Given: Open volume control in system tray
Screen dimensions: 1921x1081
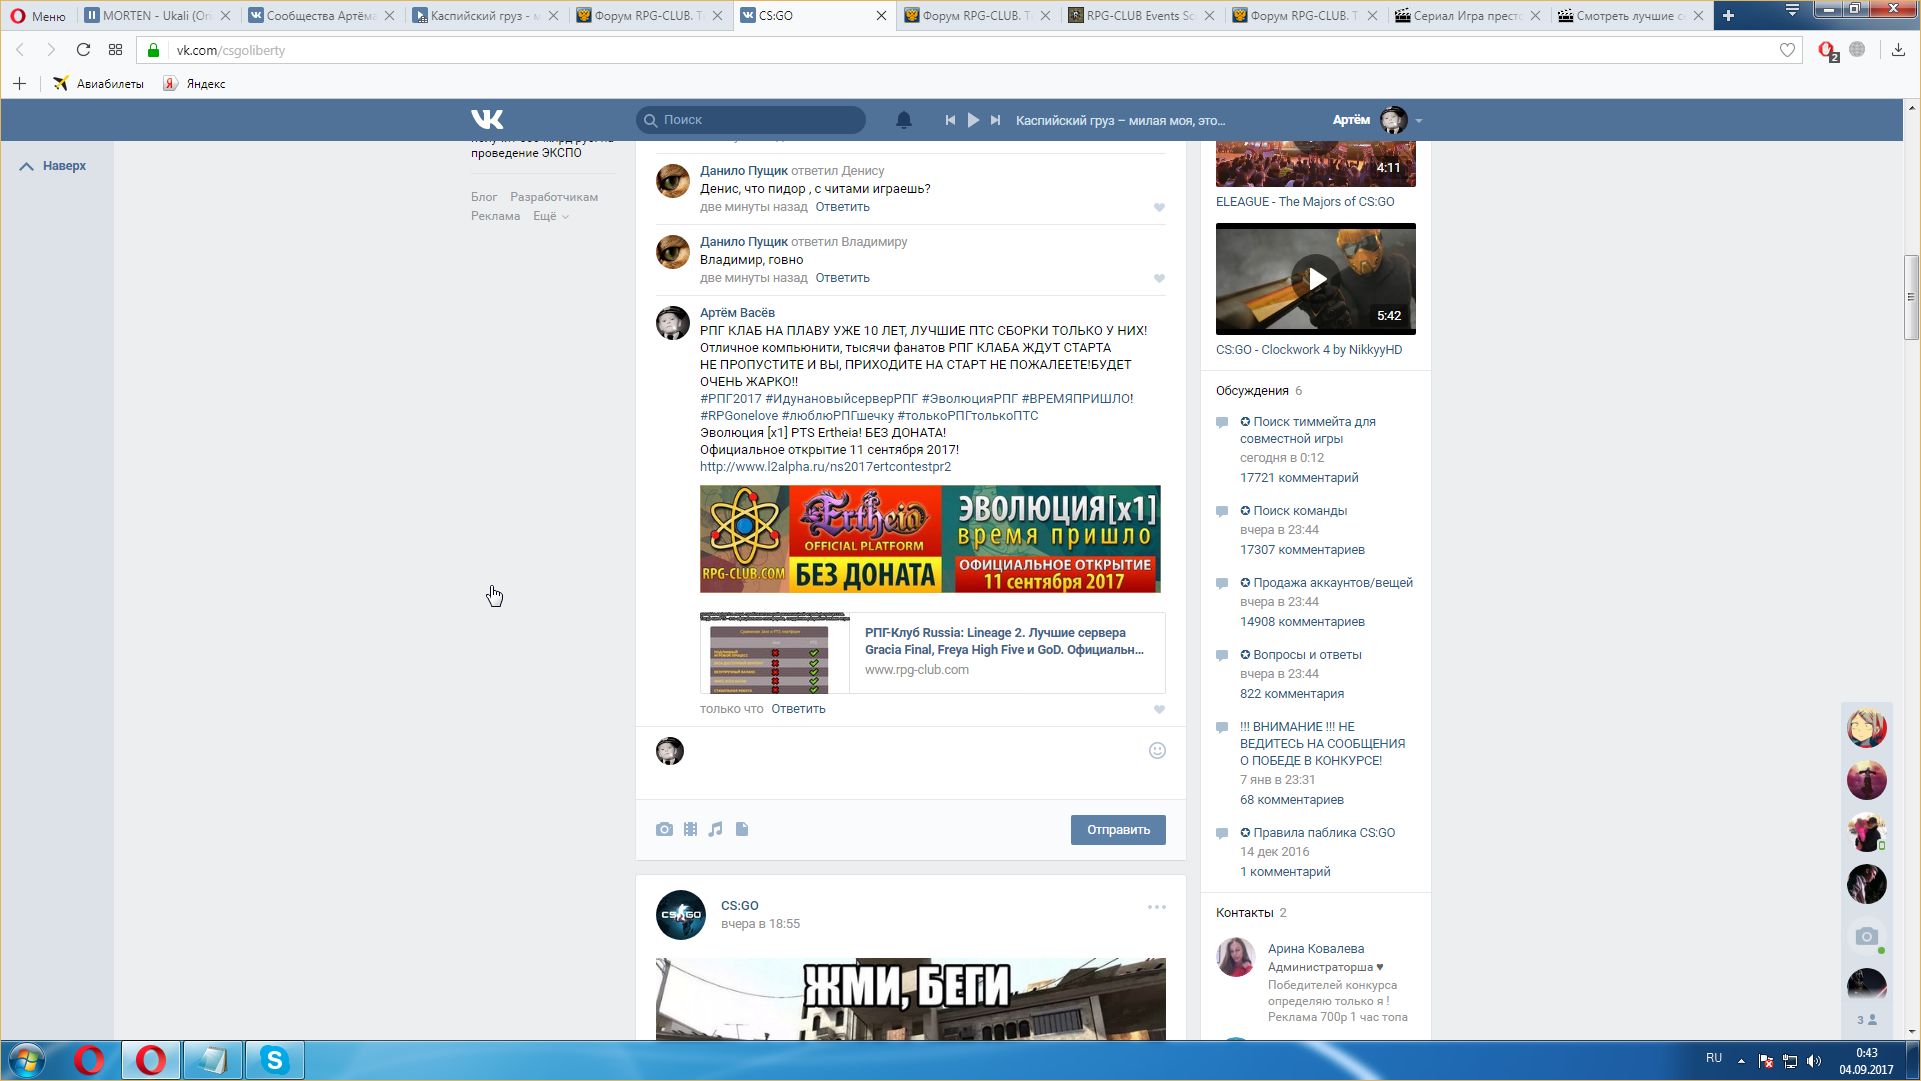Looking at the screenshot, I should [x=1814, y=1061].
